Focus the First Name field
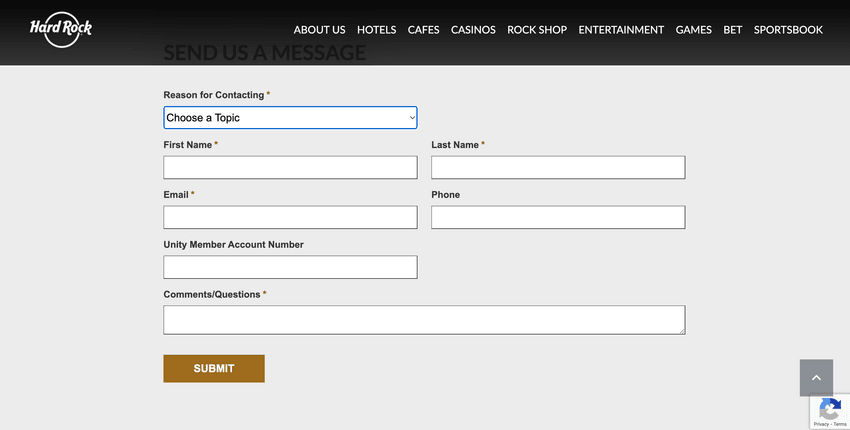This screenshot has width=850, height=430. pos(290,168)
